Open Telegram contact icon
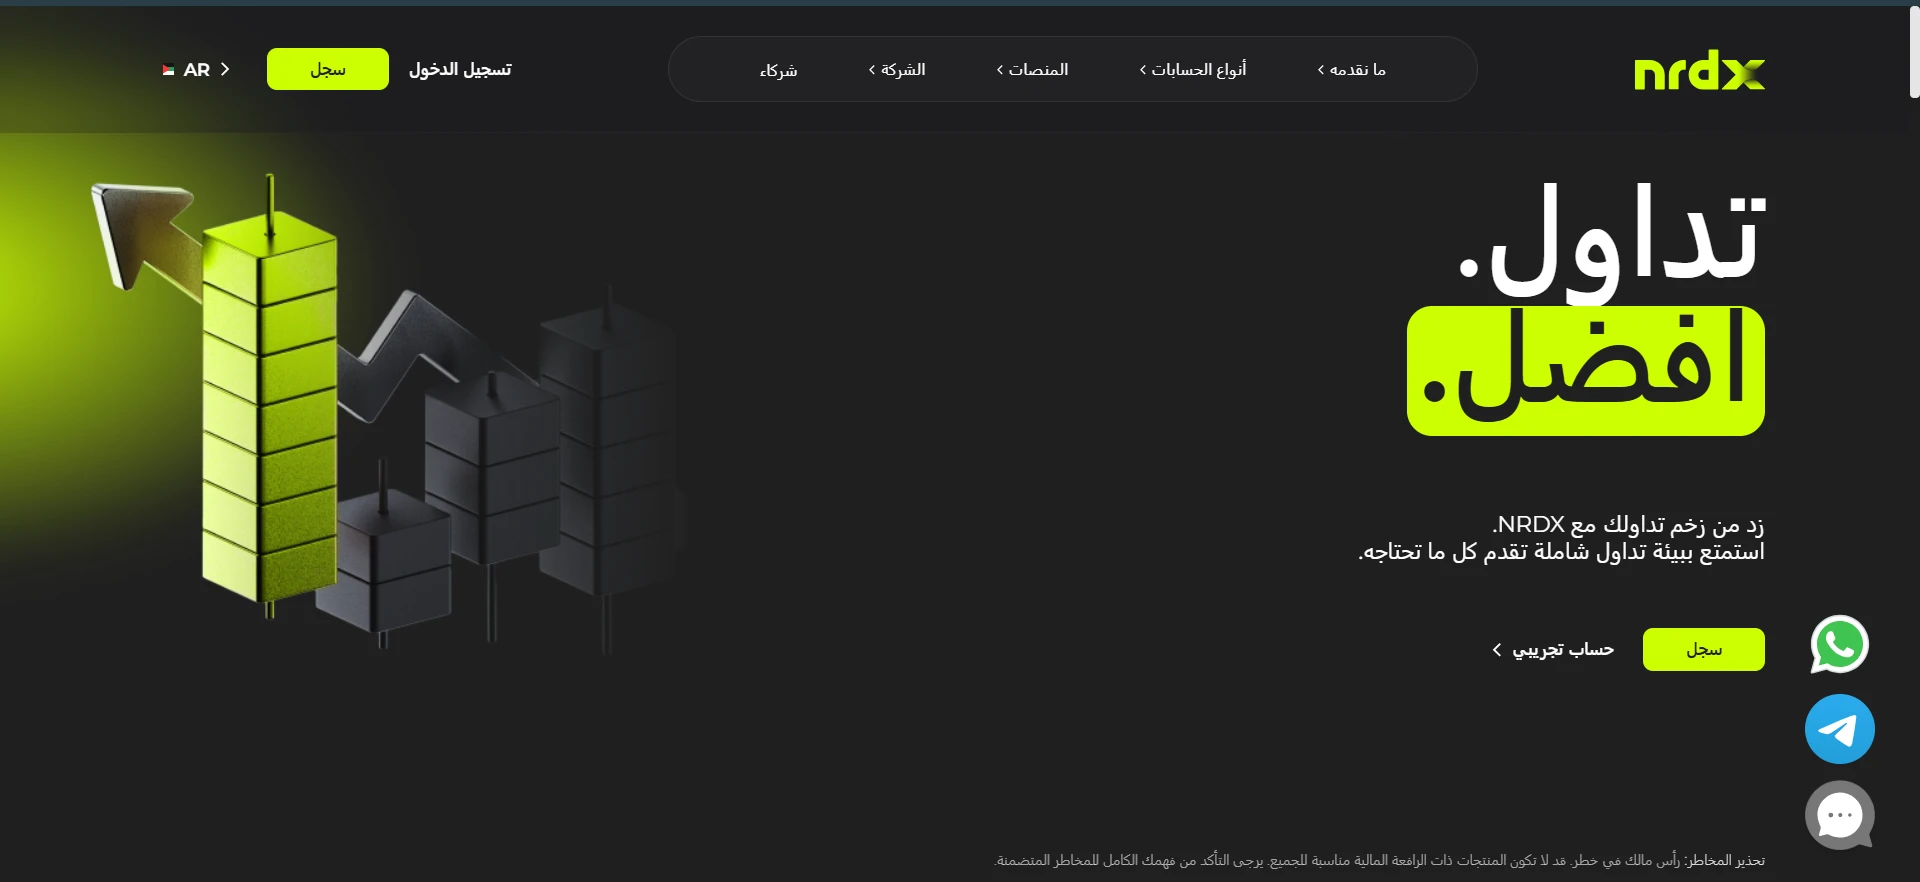 point(1839,729)
